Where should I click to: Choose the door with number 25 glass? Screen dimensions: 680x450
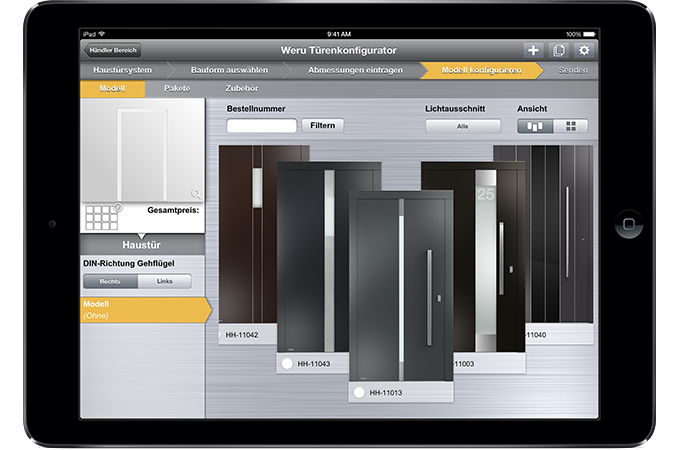pyautogui.click(x=489, y=258)
